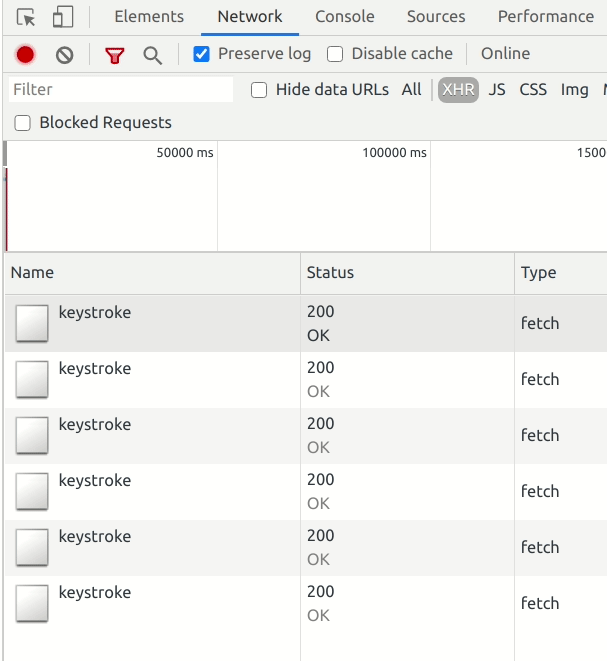This screenshot has width=607, height=661.
Task: Enable the Disable cache checkbox
Action: (335, 54)
